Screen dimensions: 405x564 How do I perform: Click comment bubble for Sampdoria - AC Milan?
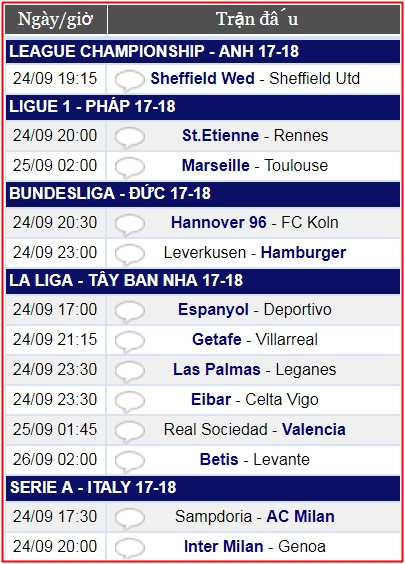(129, 518)
